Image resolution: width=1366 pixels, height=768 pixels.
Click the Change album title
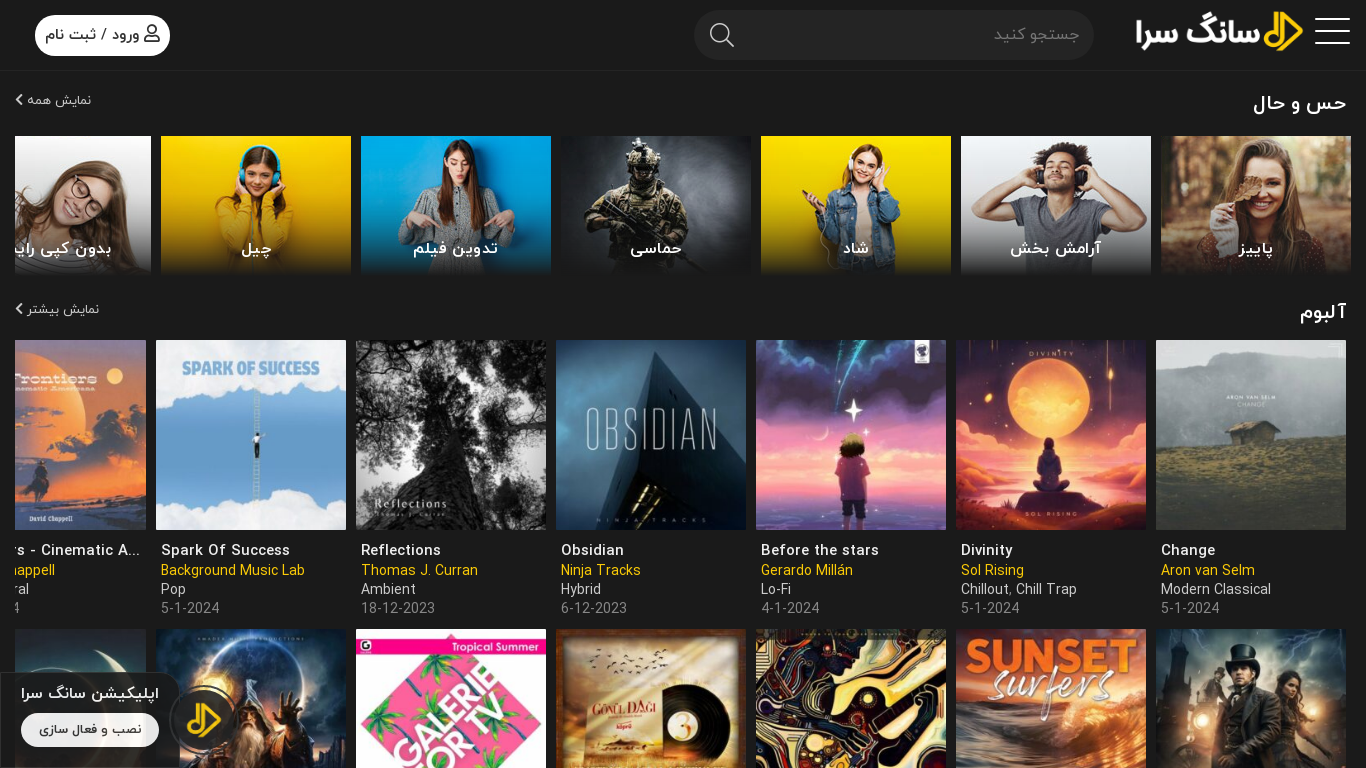1188,550
